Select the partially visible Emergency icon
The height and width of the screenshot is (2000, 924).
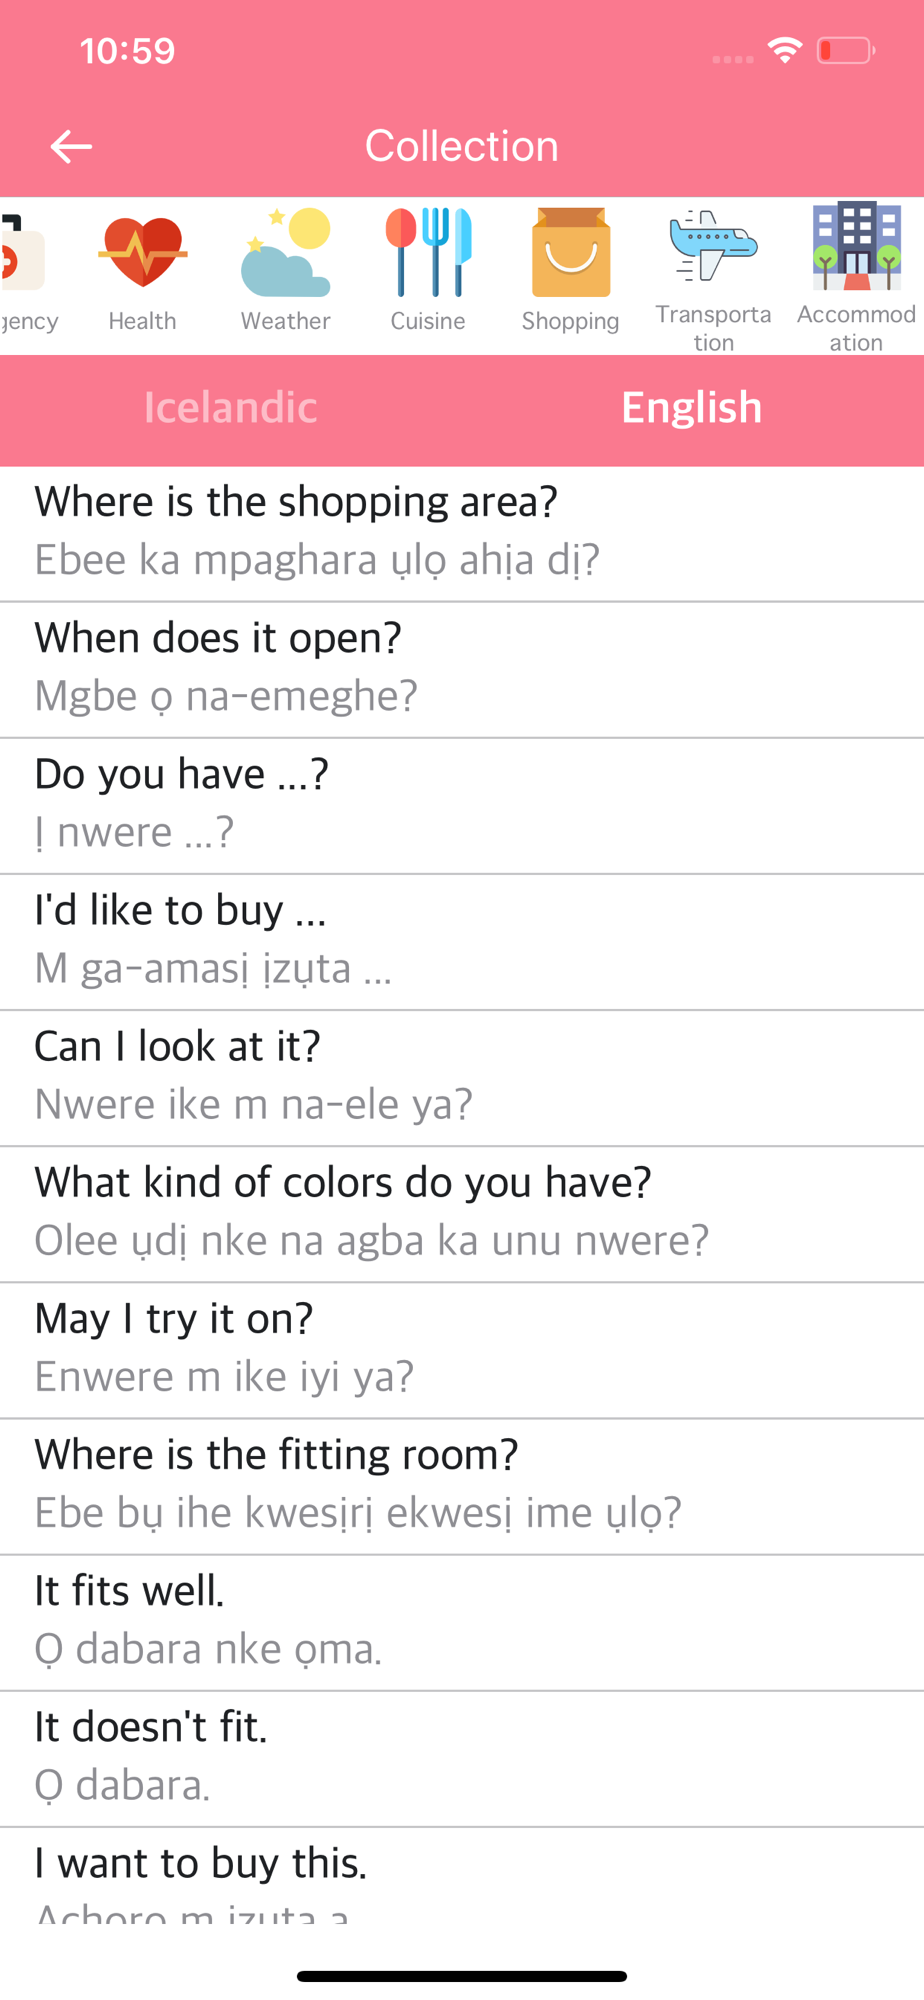(22, 260)
